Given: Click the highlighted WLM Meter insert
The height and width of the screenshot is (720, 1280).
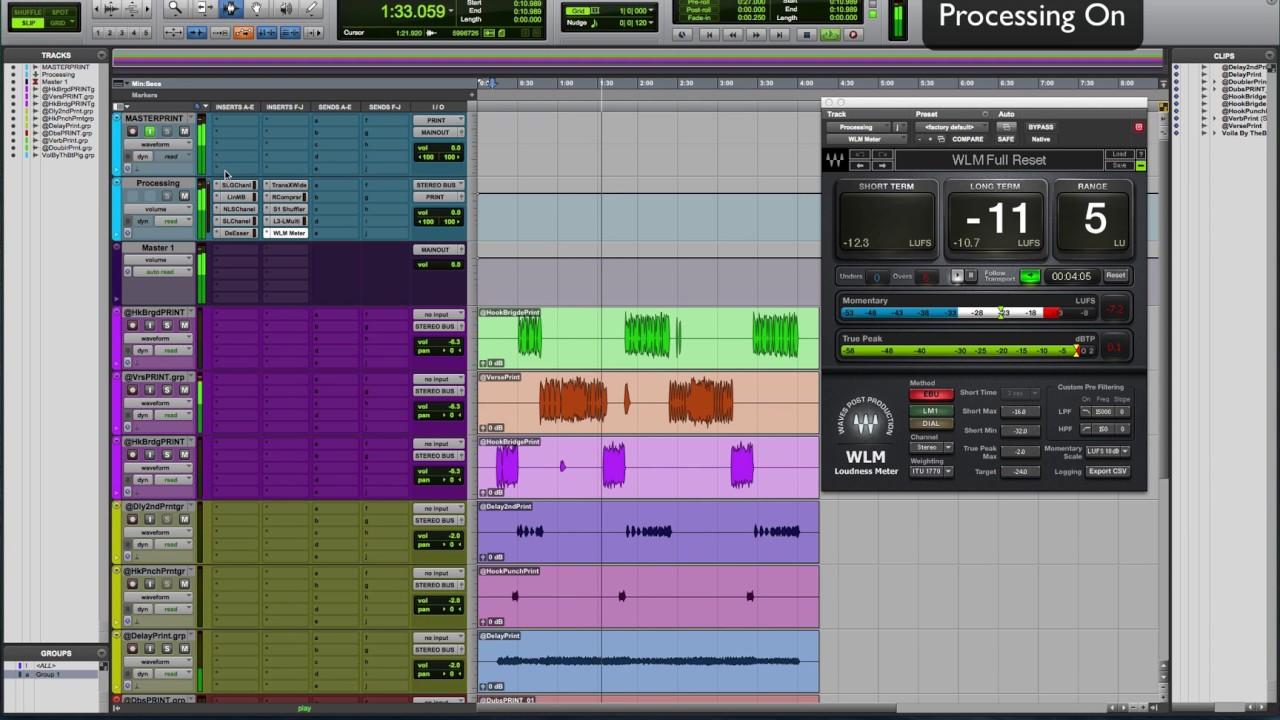Looking at the screenshot, I should 287,233.
